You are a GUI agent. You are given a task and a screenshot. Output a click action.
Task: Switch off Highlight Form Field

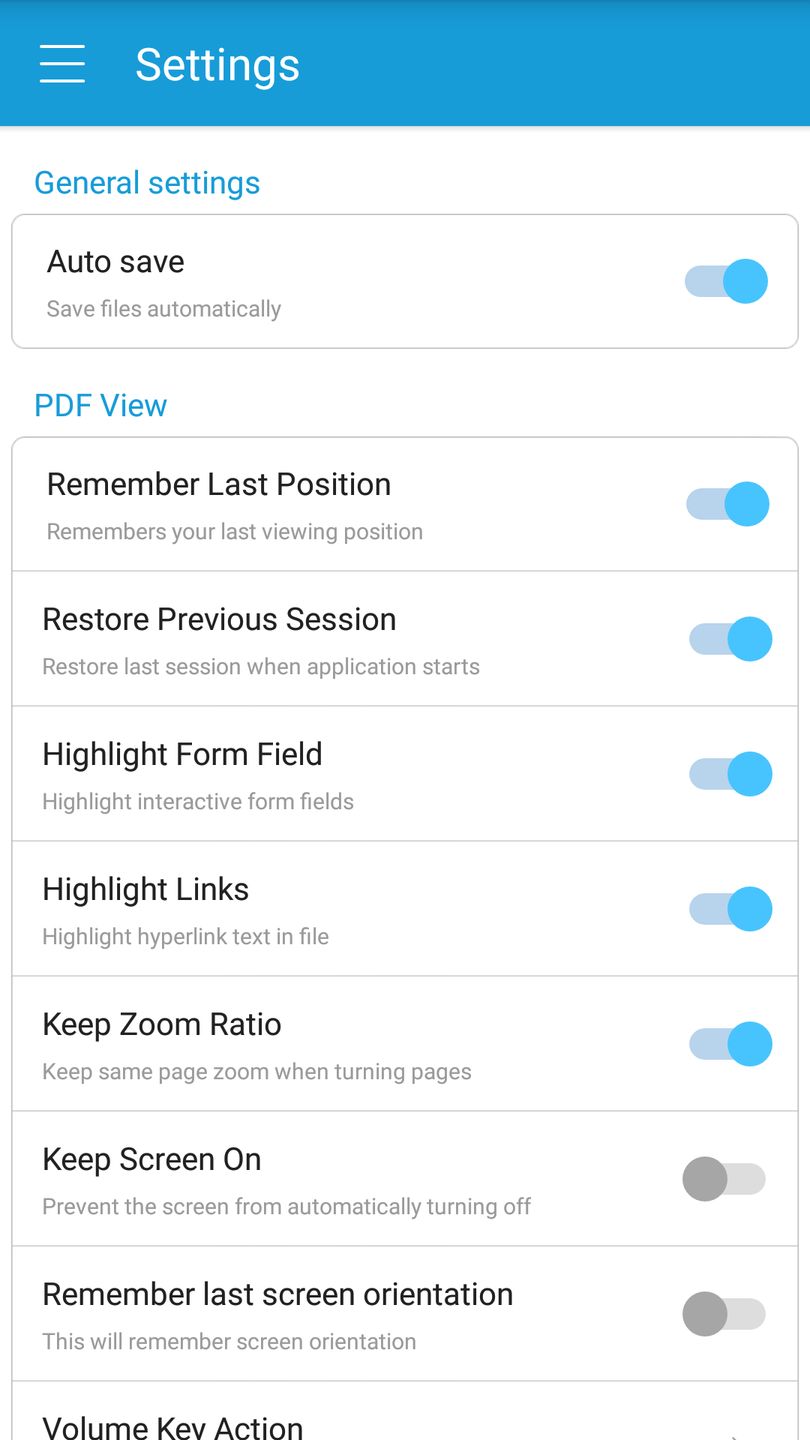coord(731,774)
